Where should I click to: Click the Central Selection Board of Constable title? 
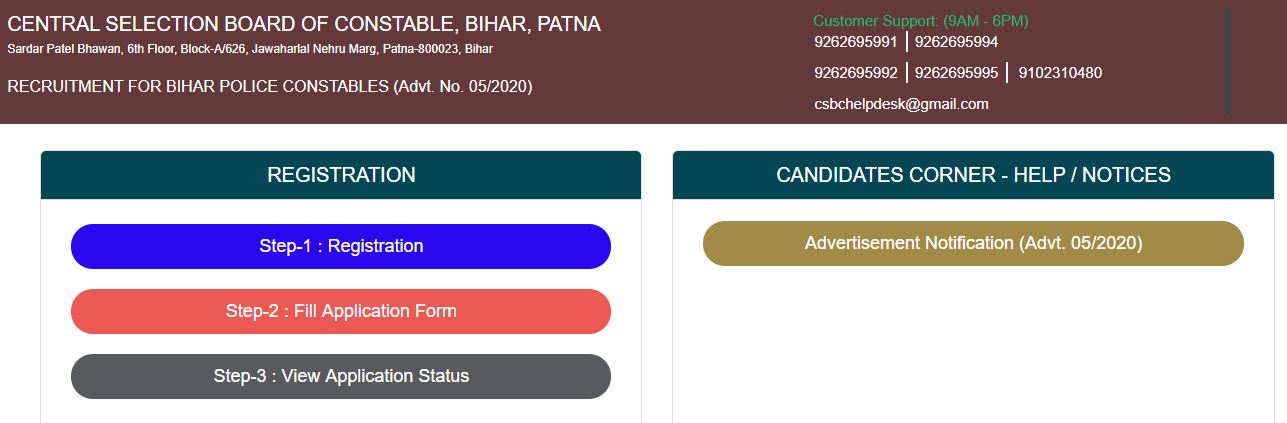point(304,24)
